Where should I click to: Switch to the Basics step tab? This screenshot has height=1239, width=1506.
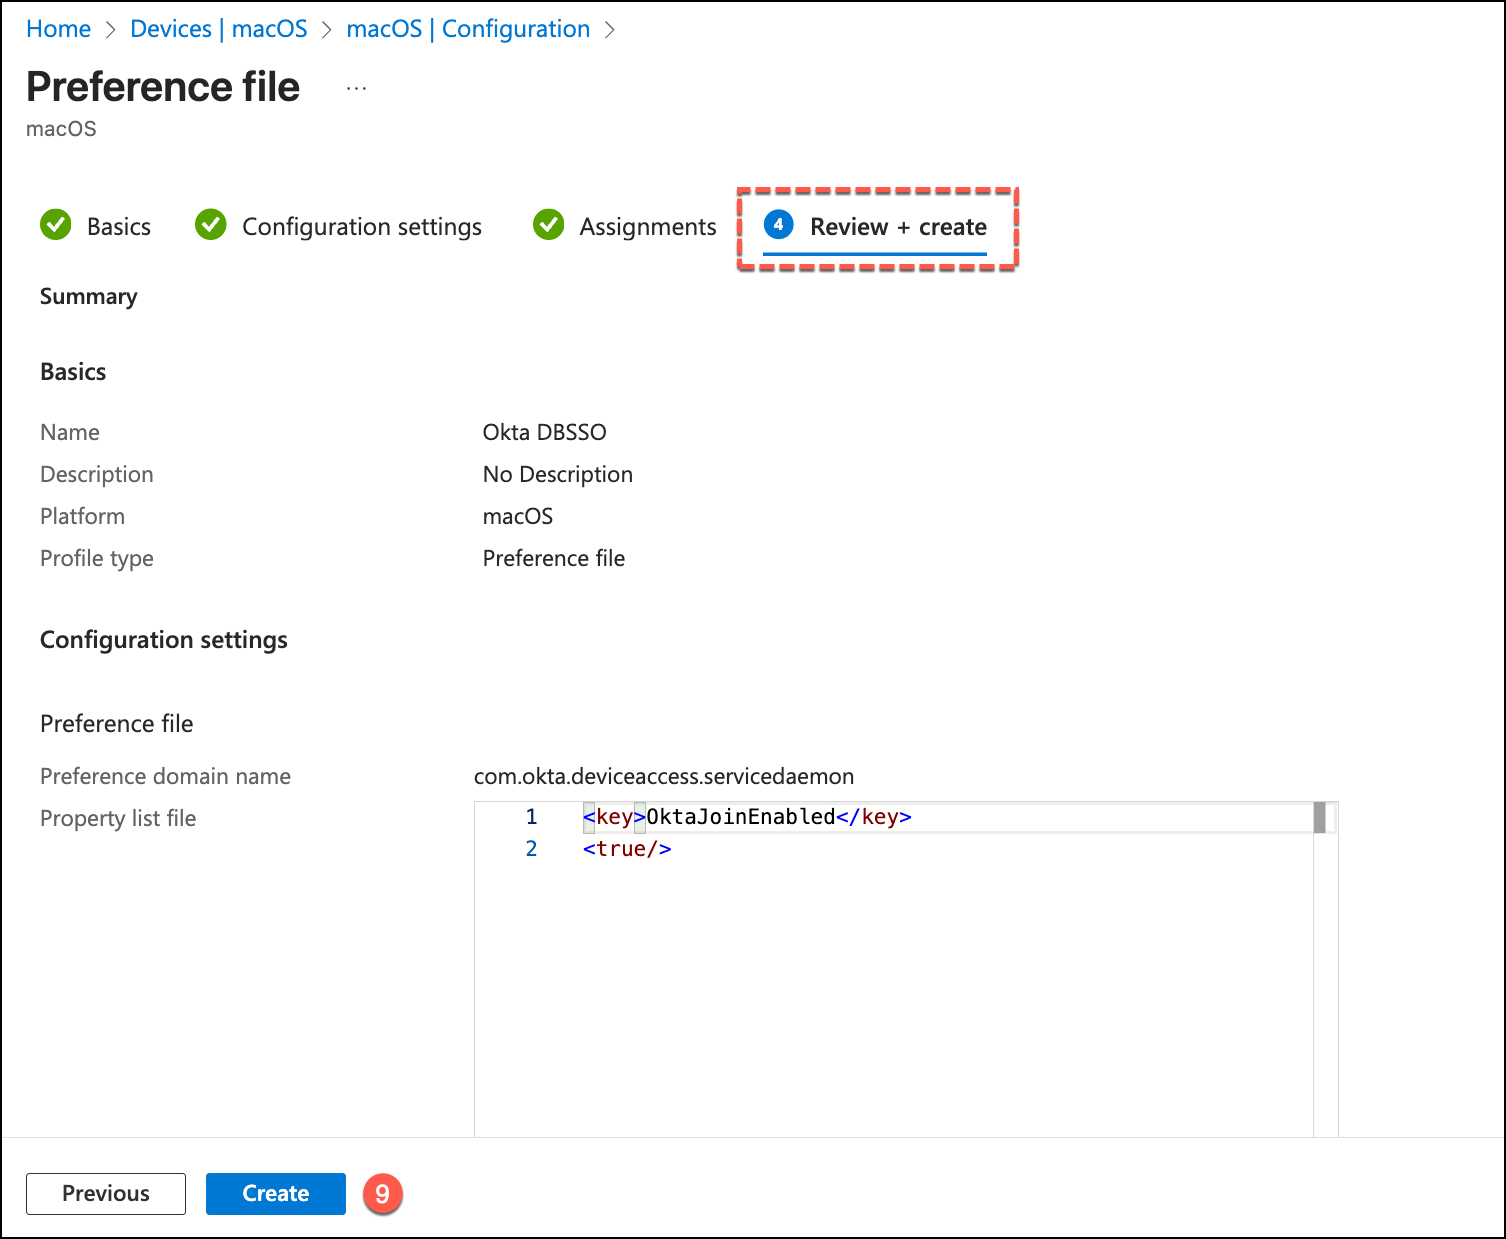click(x=118, y=227)
